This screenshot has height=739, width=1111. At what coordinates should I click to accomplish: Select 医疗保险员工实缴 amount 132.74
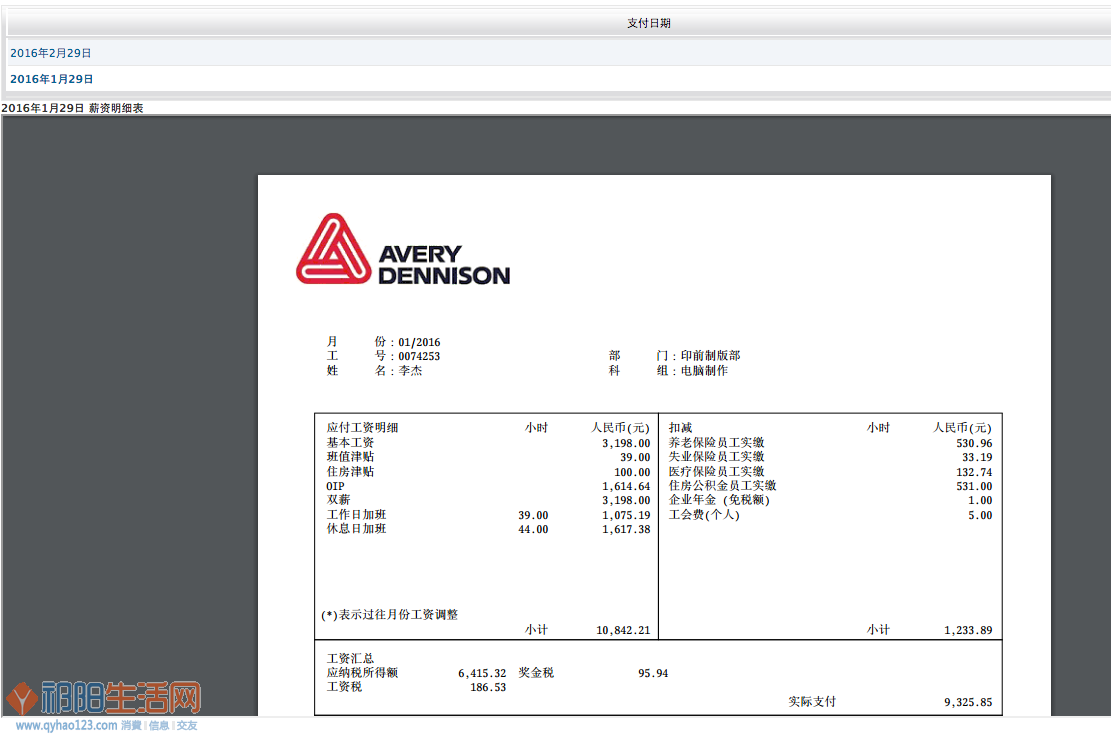(974, 473)
